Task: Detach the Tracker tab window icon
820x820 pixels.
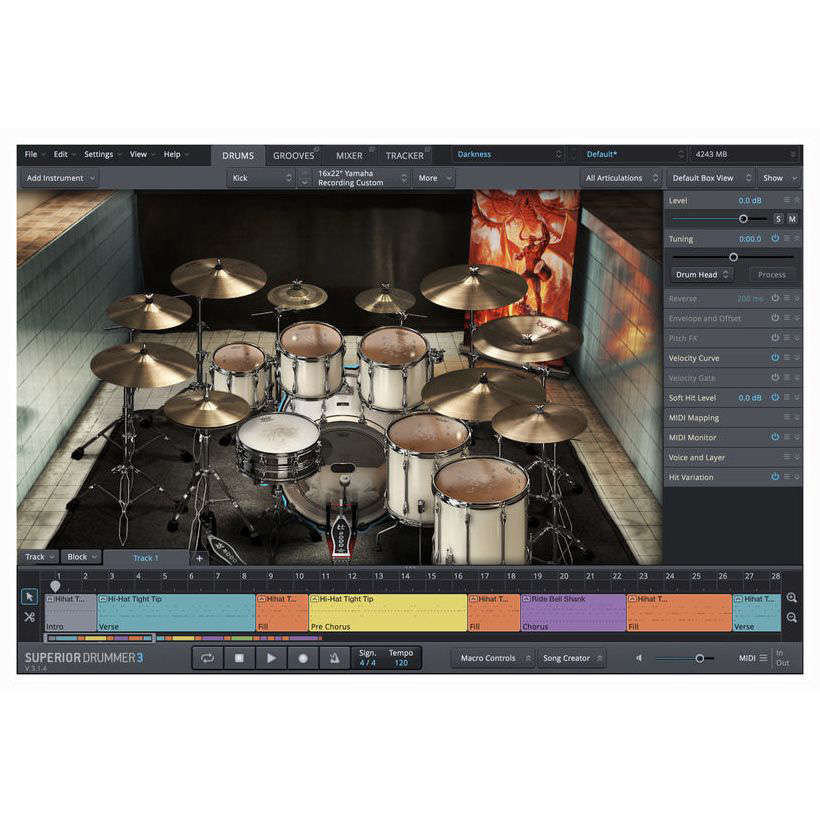Action: click(x=427, y=150)
